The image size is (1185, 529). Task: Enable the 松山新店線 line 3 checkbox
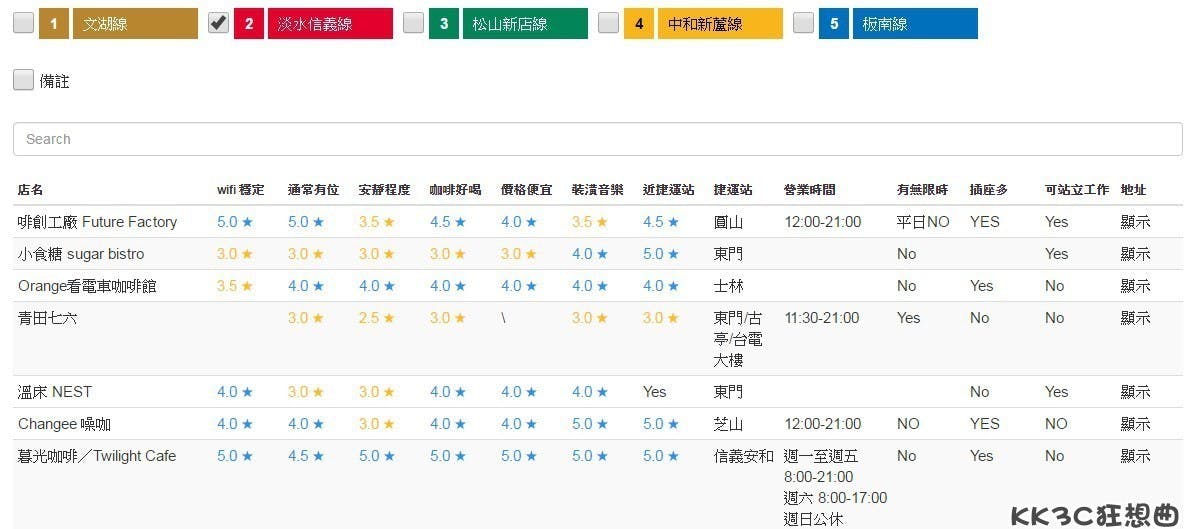413,23
